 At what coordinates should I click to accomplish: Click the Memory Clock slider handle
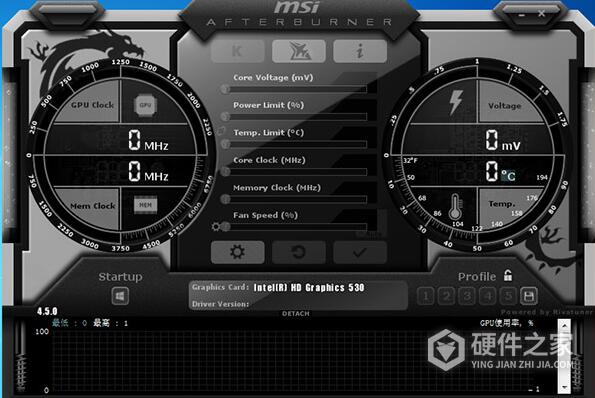(x=225, y=199)
